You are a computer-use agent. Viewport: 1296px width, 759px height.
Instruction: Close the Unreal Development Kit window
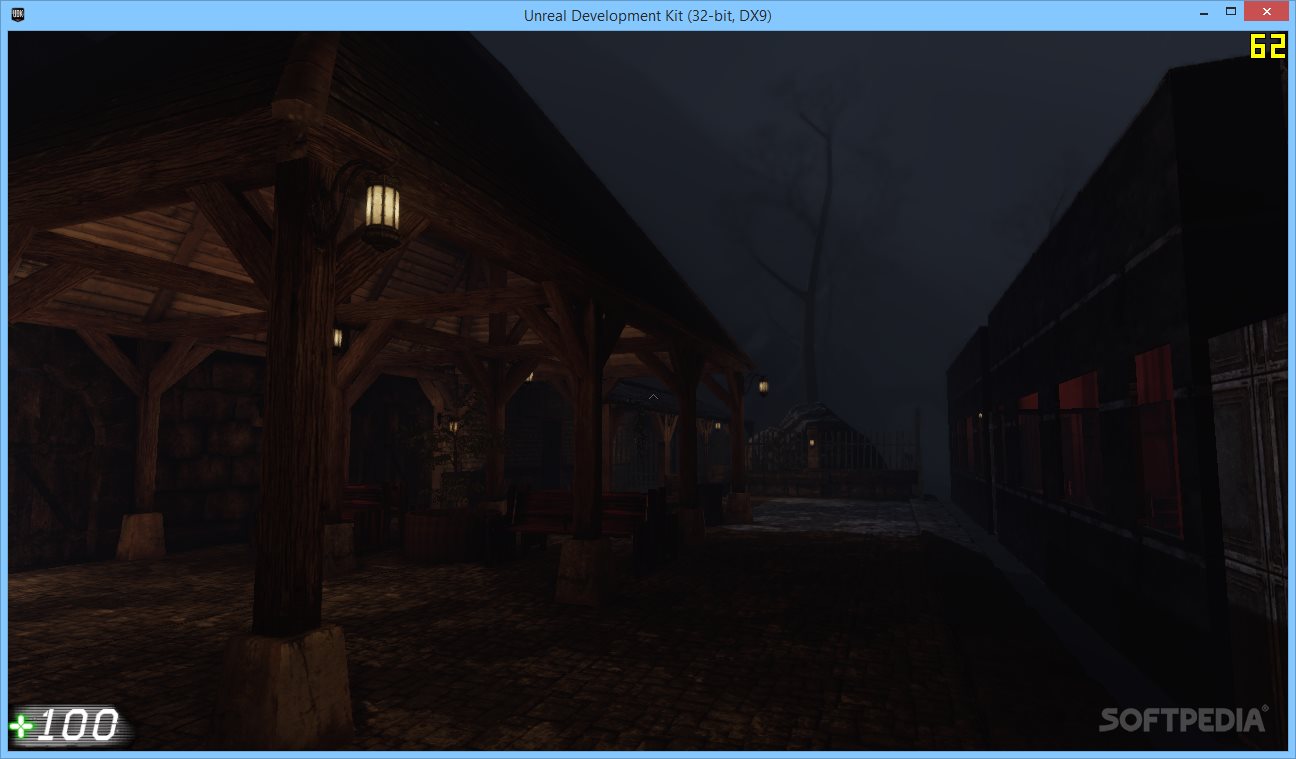1267,12
